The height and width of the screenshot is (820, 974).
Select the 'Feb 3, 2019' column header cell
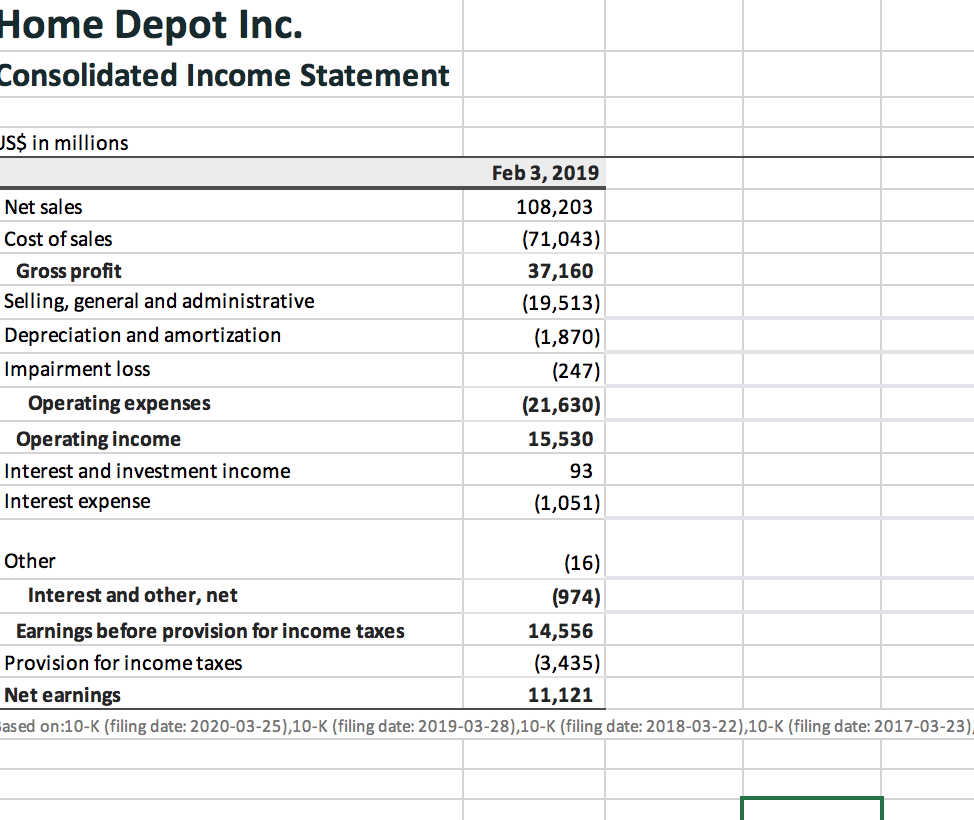click(534, 173)
